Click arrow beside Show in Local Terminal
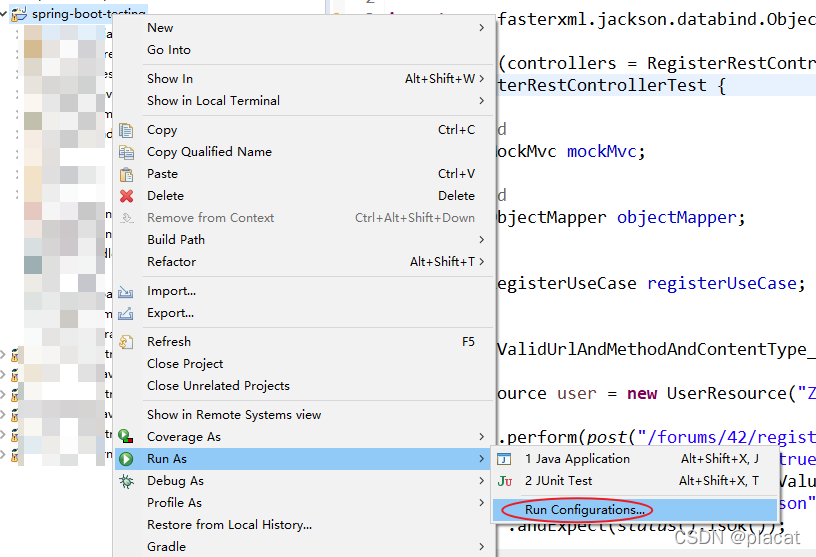816x557 pixels. (482, 100)
